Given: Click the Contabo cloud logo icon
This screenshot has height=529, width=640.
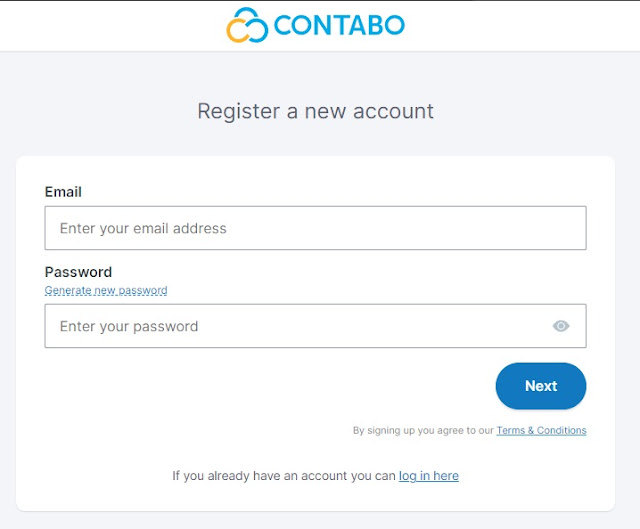Looking at the screenshot, I should pos(247,26).
